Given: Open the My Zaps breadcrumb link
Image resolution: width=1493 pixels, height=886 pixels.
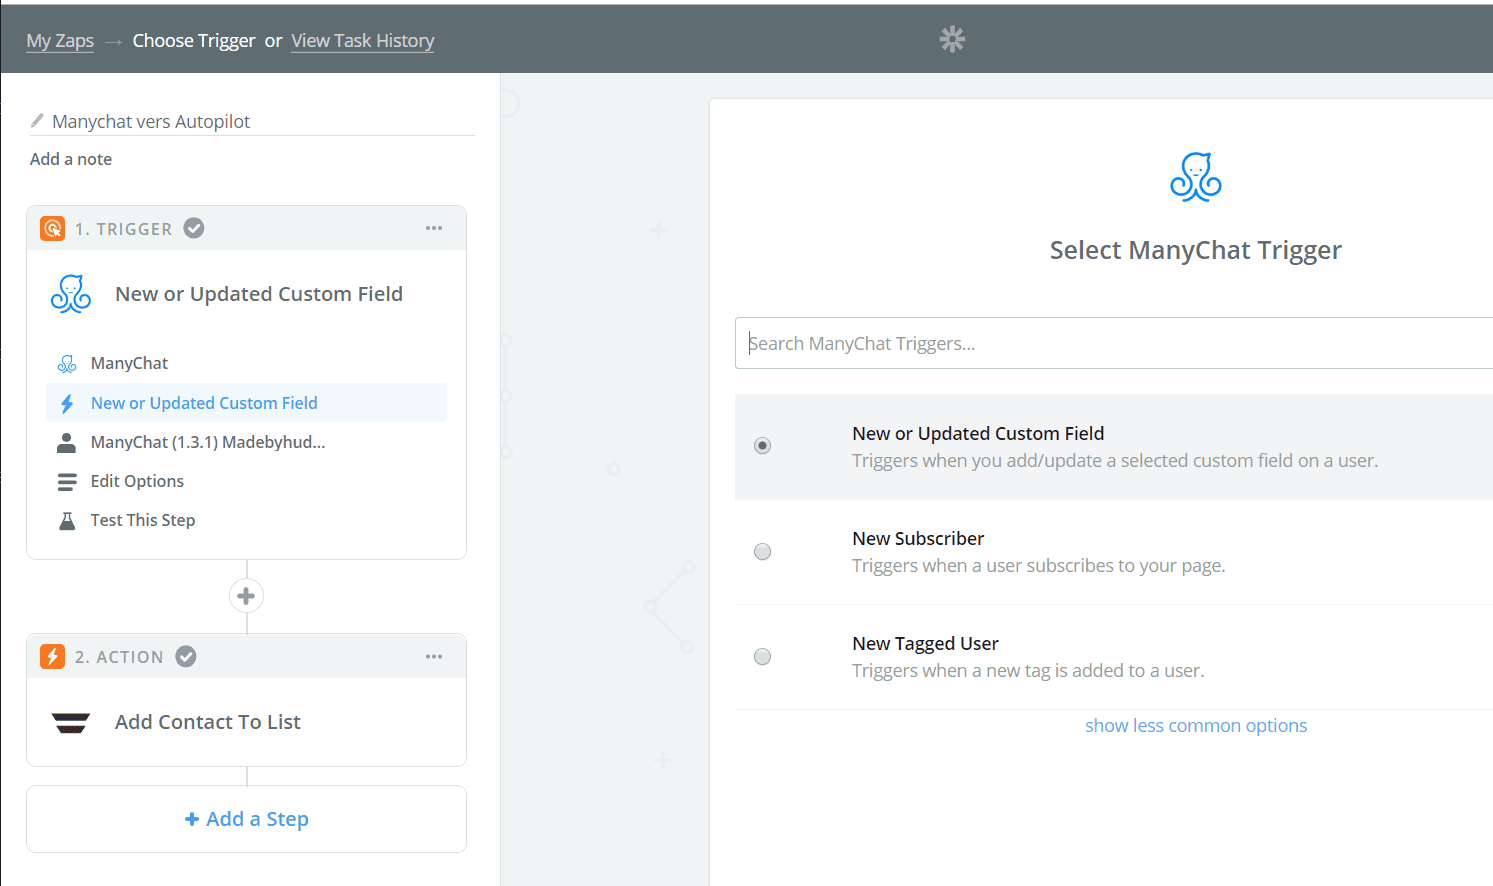Looking at the screenshot, I should coord(60,41).
